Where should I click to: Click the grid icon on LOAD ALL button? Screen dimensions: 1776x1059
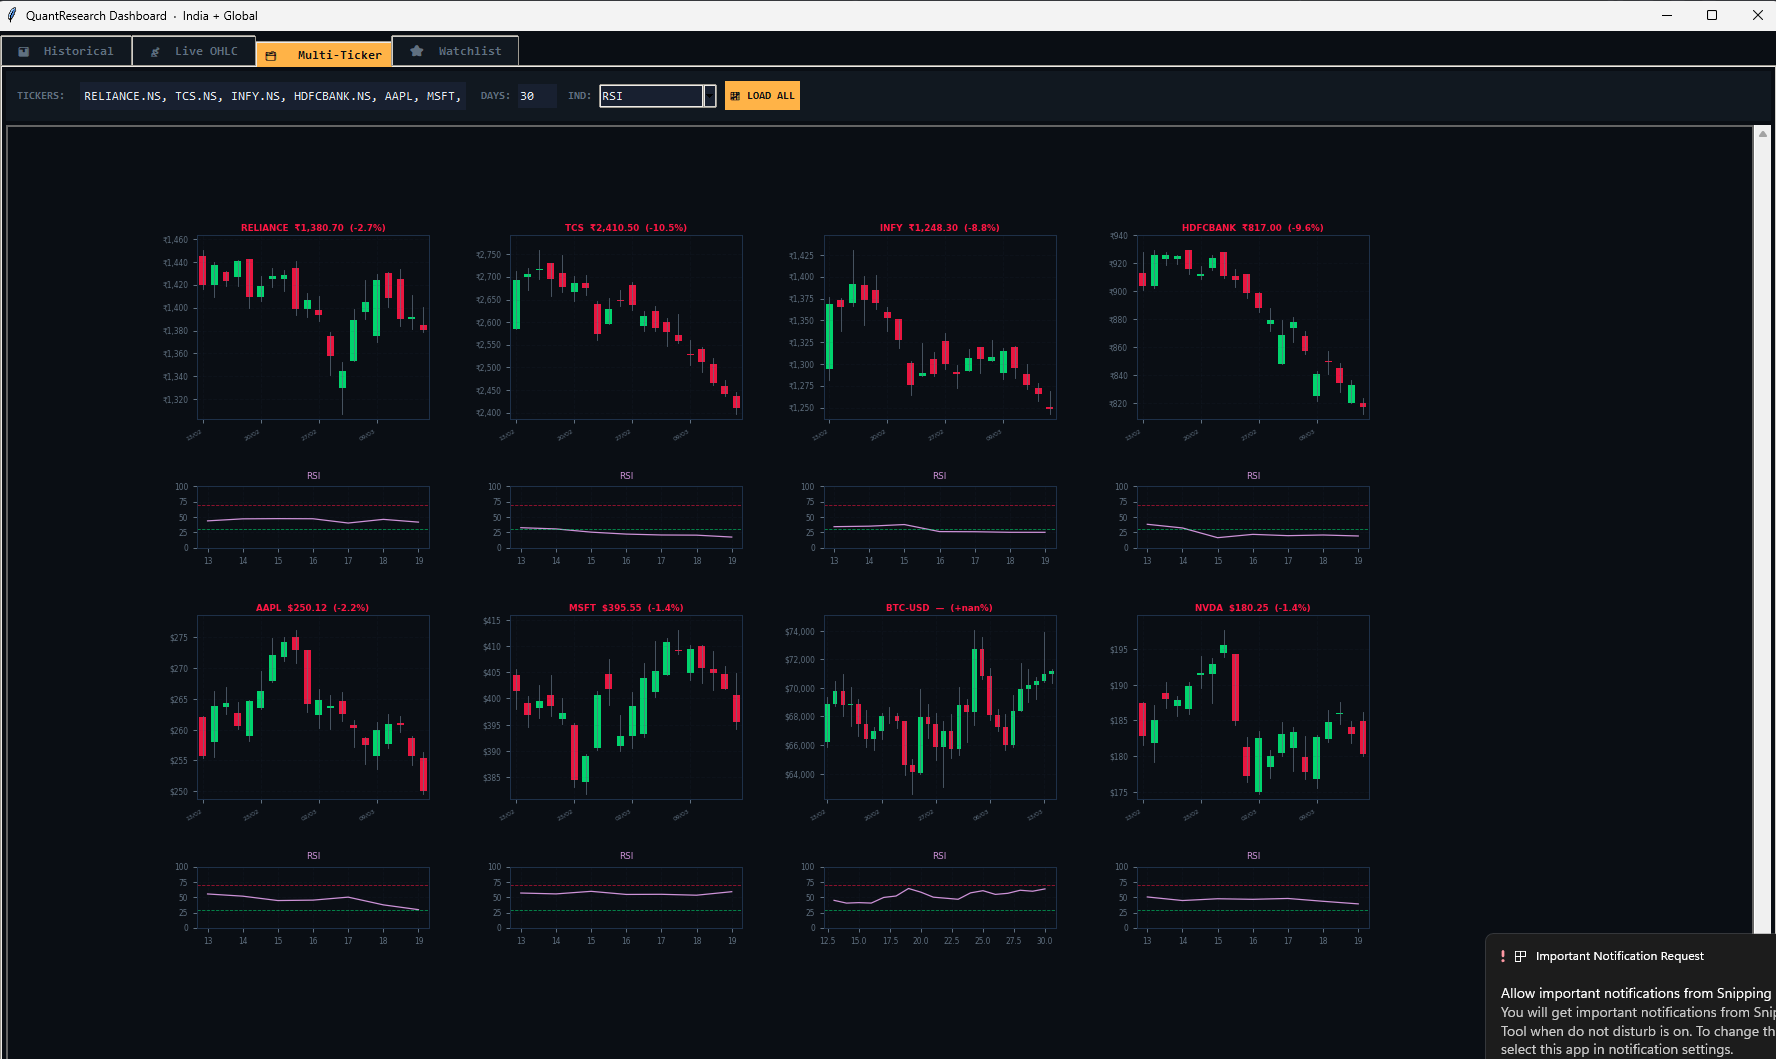click(733, 95)
